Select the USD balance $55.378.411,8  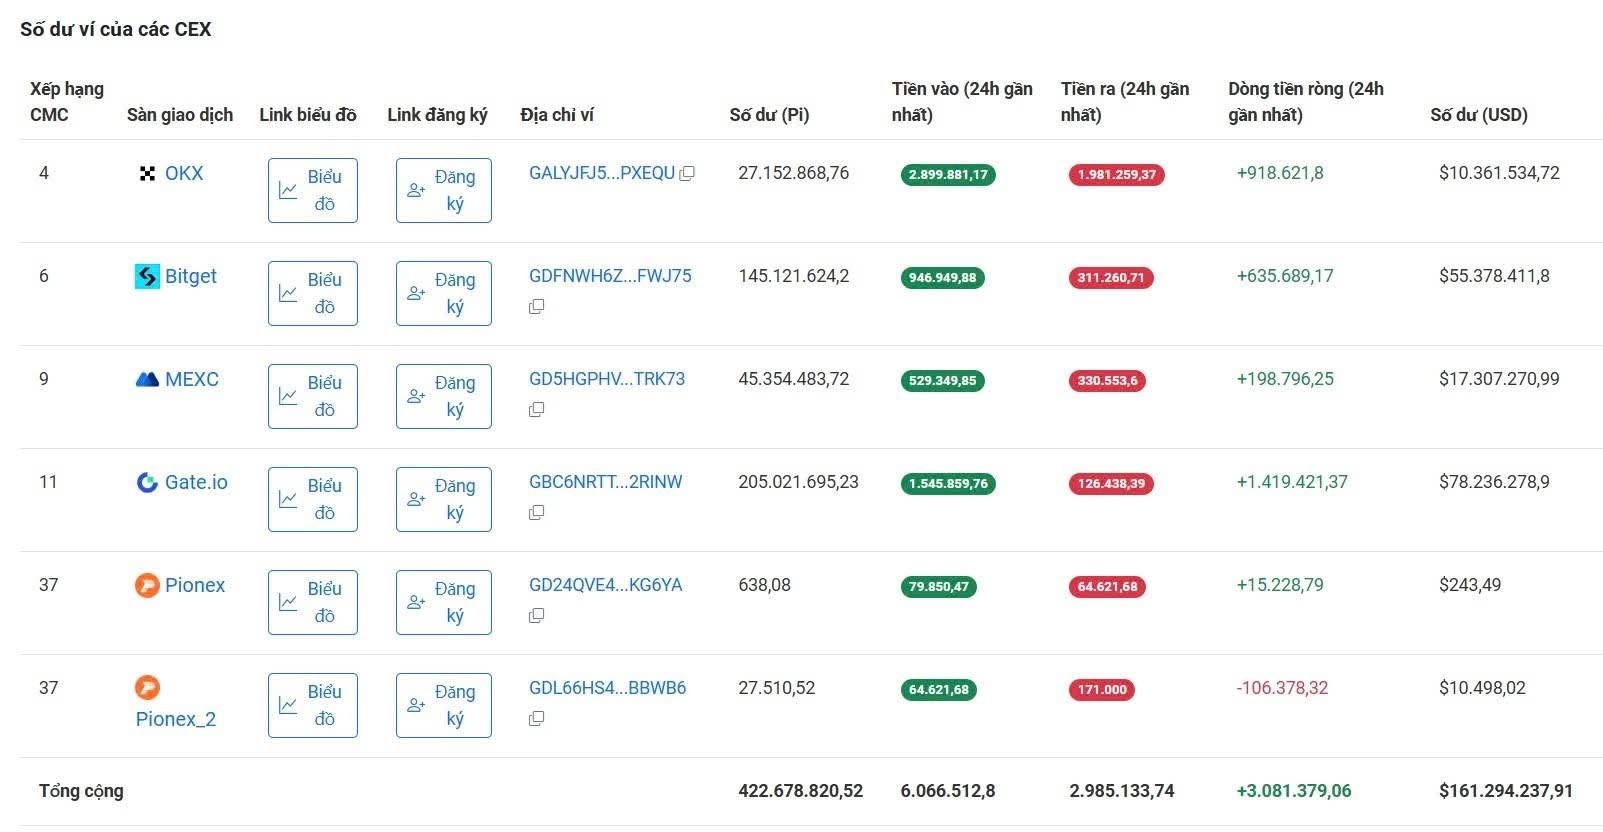click(1494, 276)
